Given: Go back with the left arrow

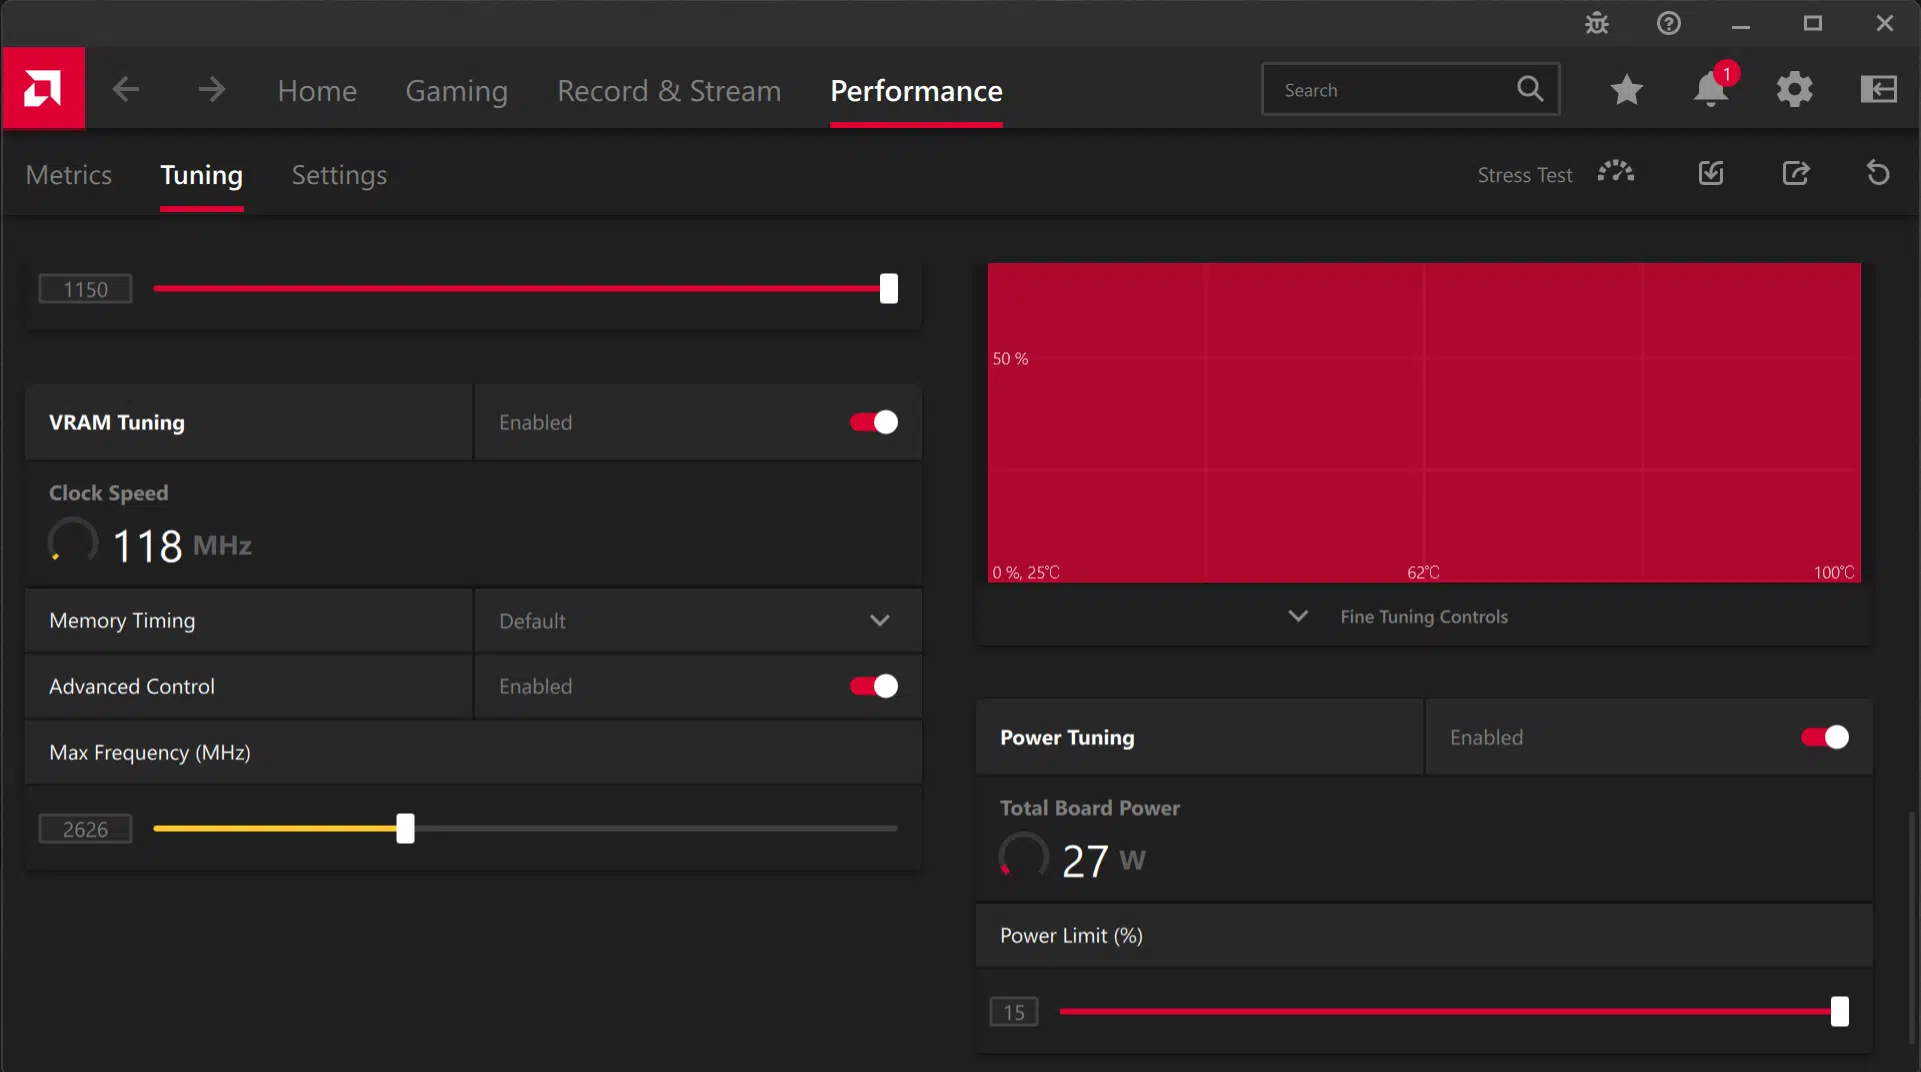Looking at the screenshot, I should [125, 89].
